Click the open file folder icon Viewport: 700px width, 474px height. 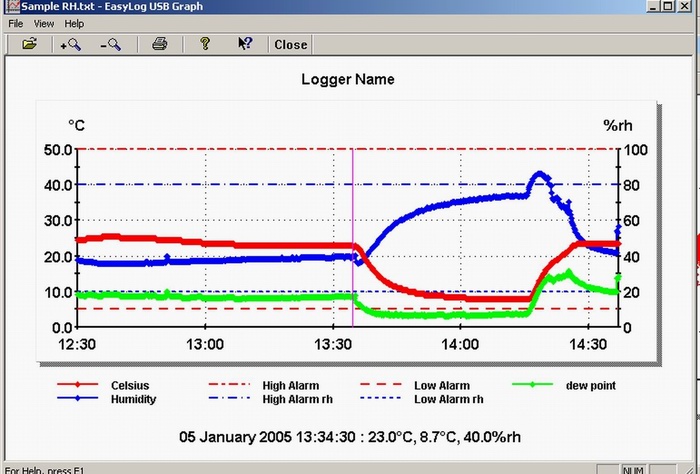pos(30,44)
